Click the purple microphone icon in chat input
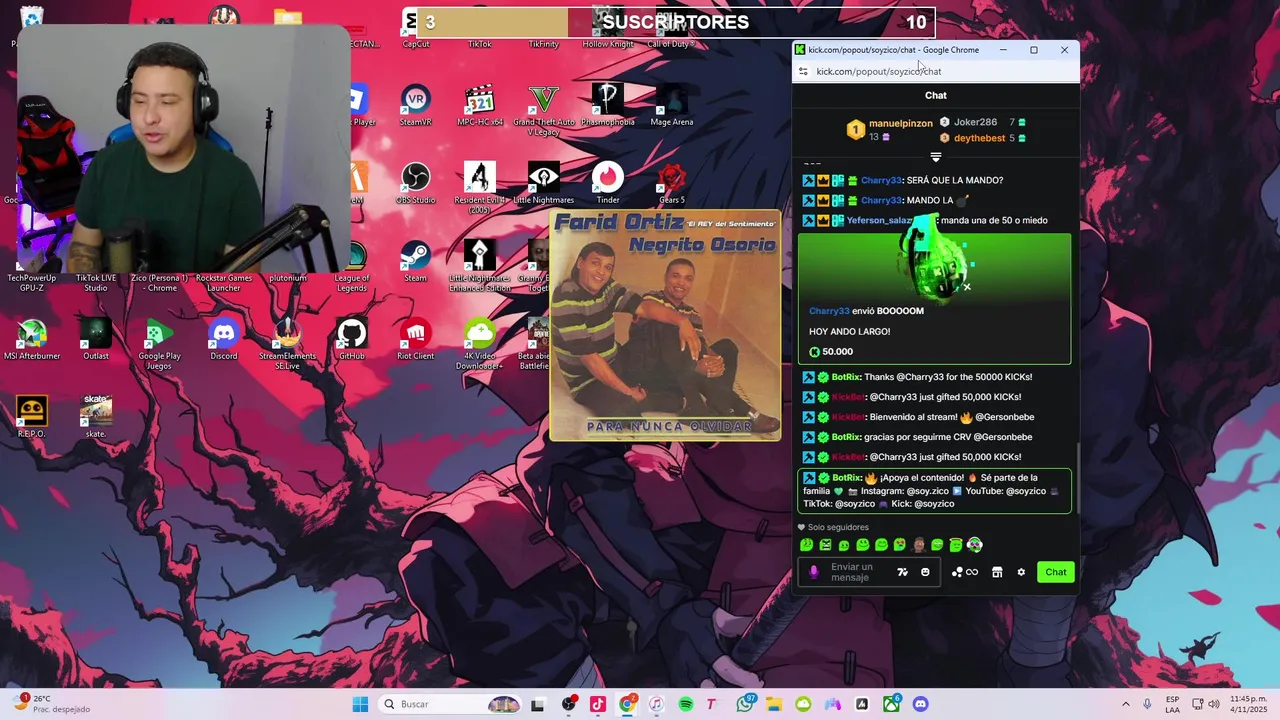The image size is (1280, 720). coord(813,572)
